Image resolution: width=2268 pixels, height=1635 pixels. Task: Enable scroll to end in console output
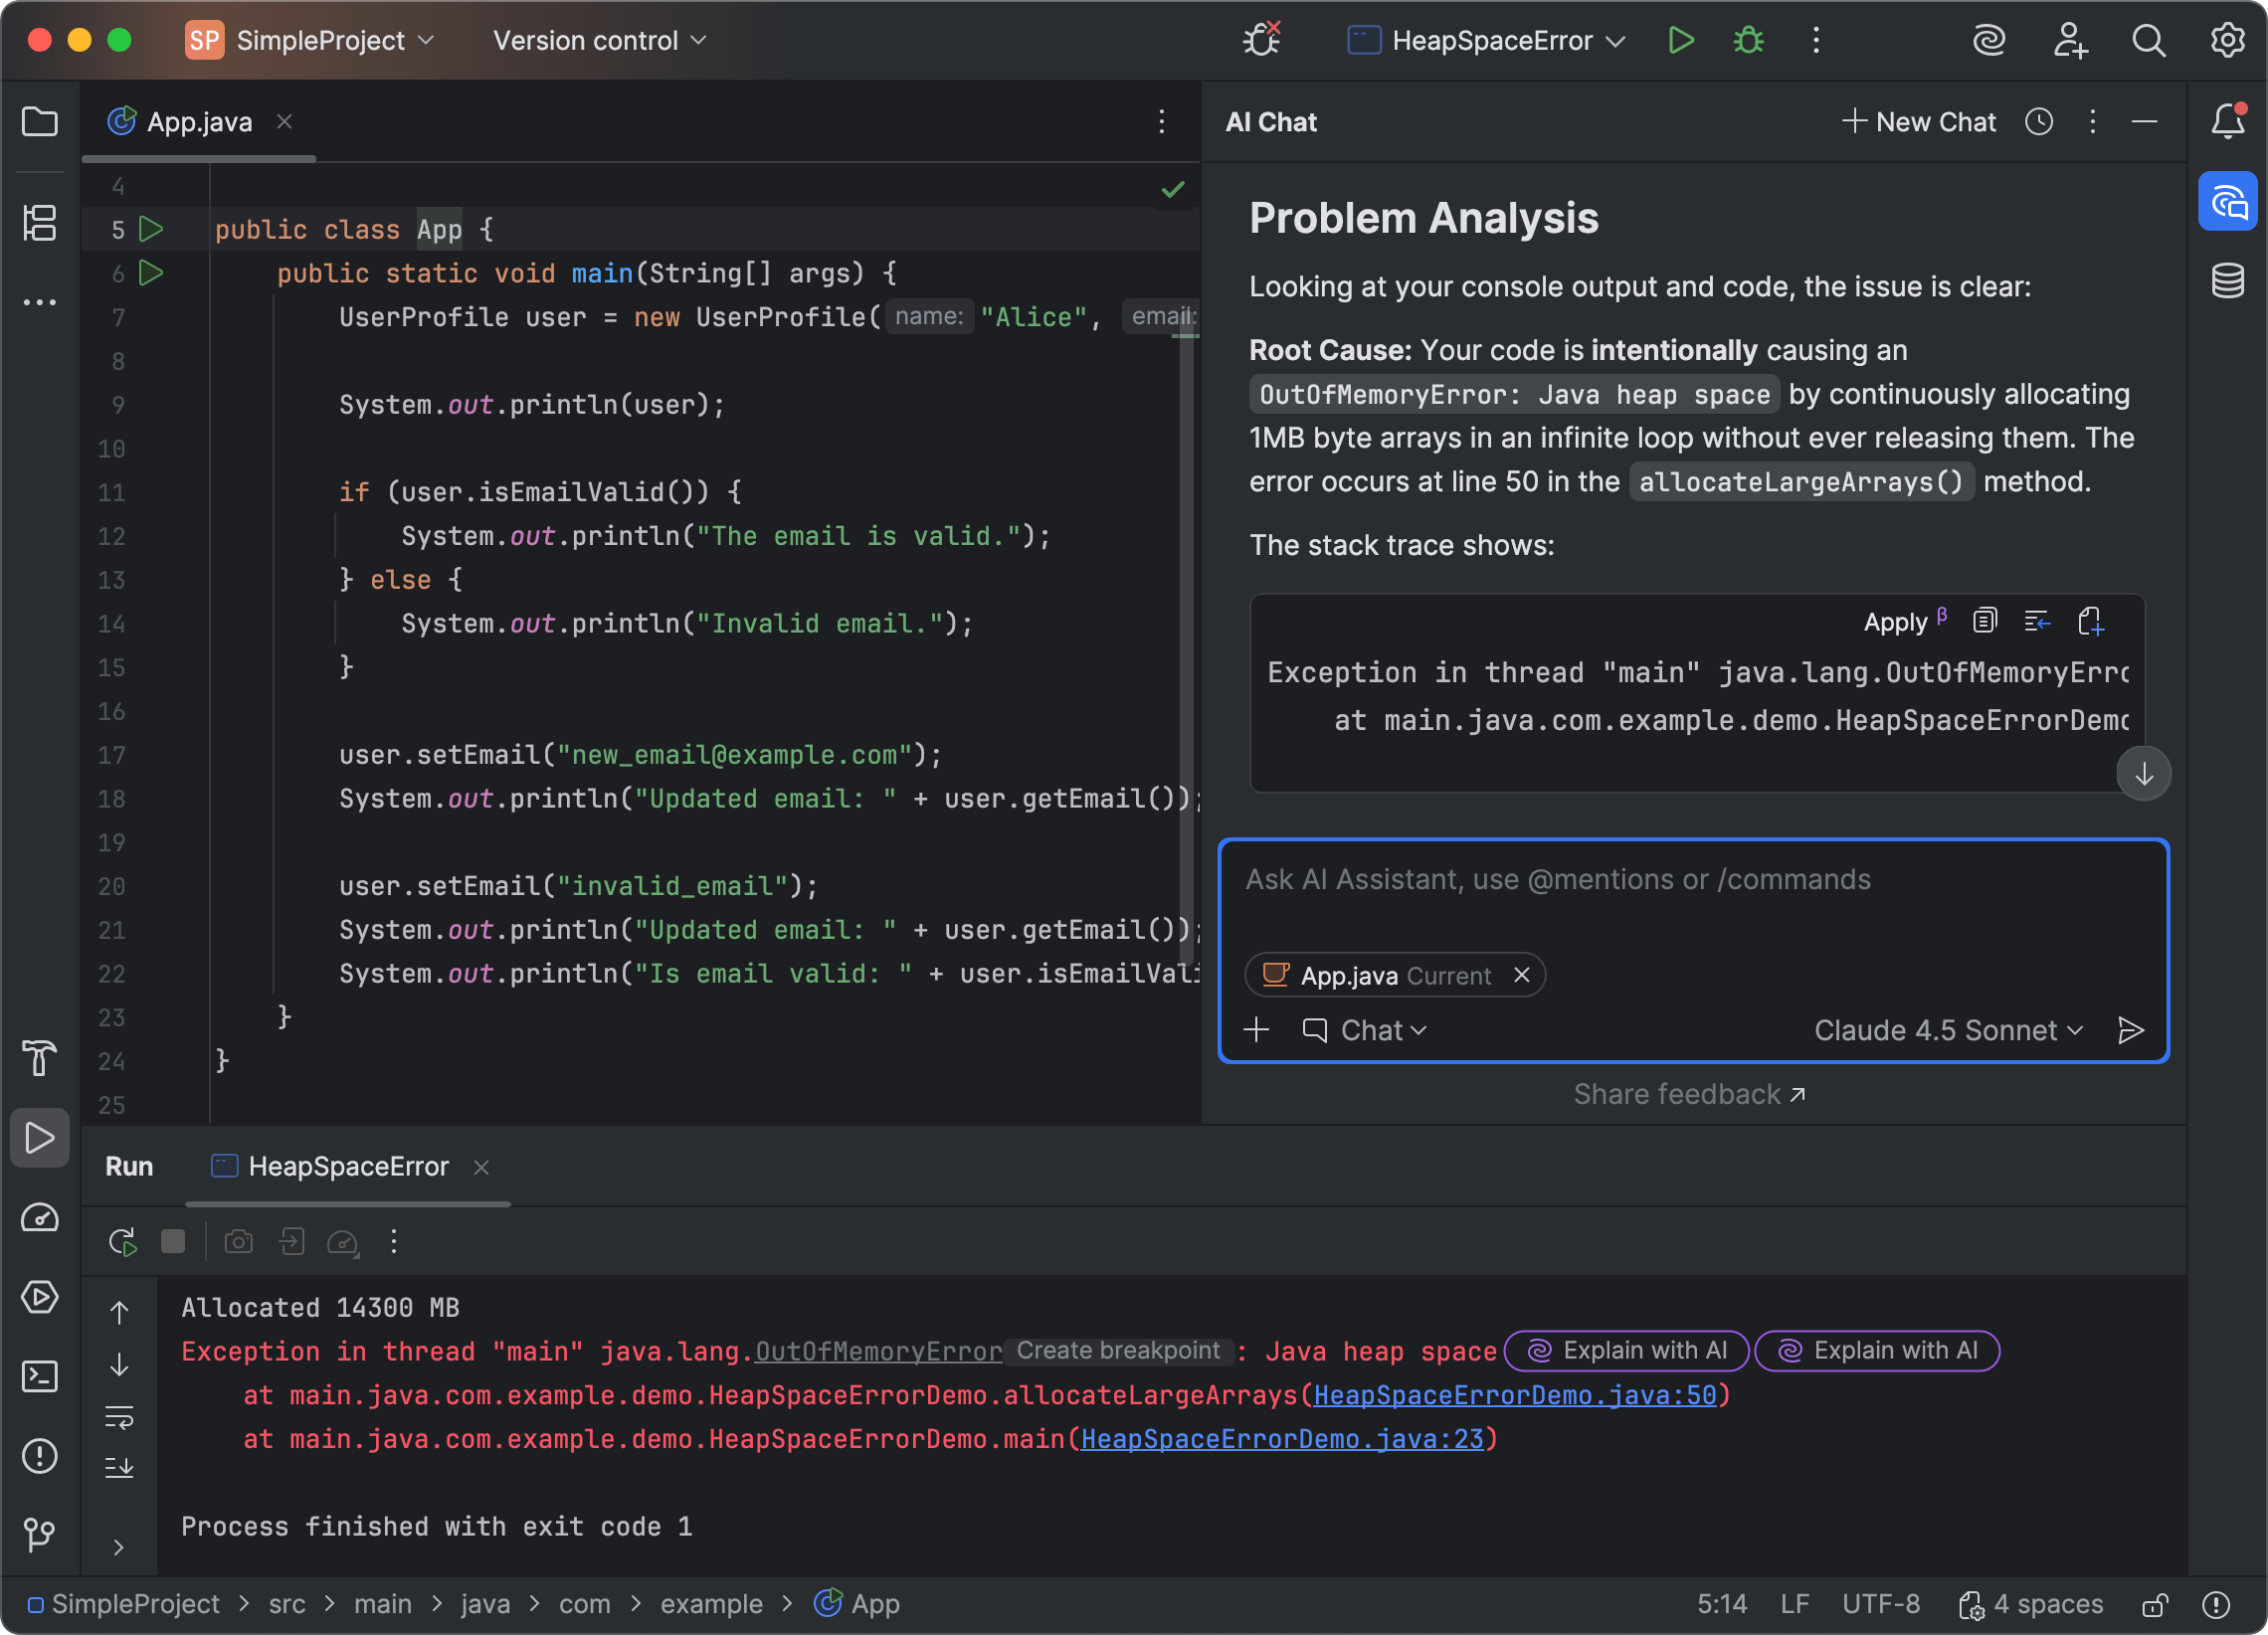[x=120, y=1468]
